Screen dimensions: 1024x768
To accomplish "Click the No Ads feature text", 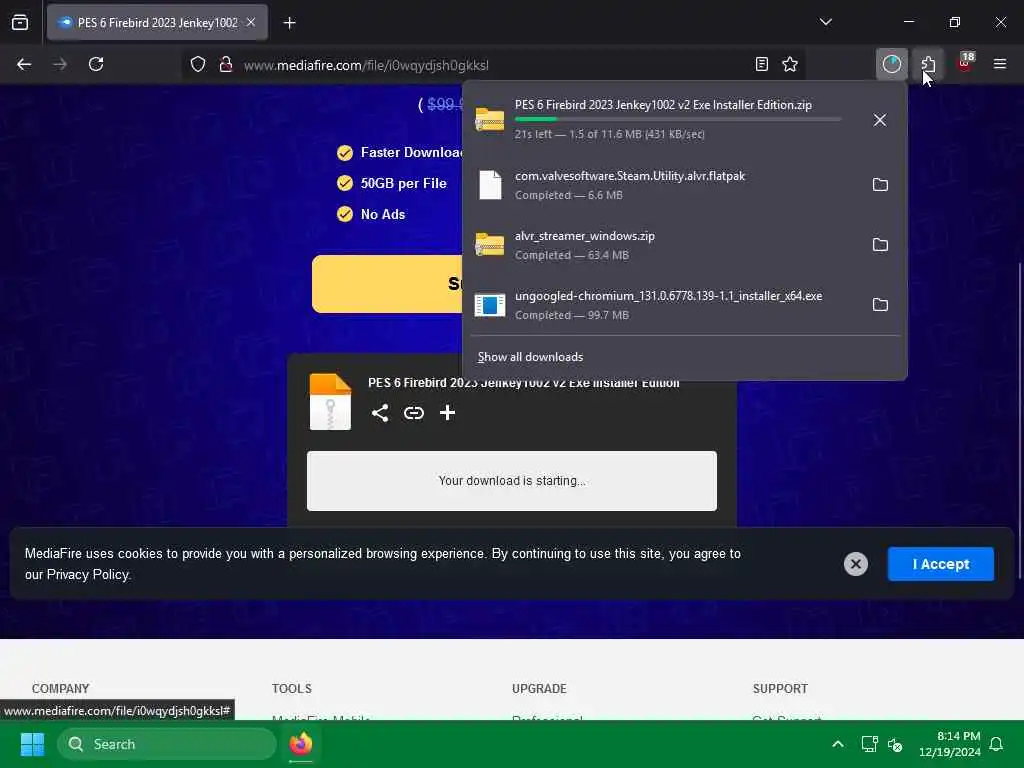I will click(383, 214).
